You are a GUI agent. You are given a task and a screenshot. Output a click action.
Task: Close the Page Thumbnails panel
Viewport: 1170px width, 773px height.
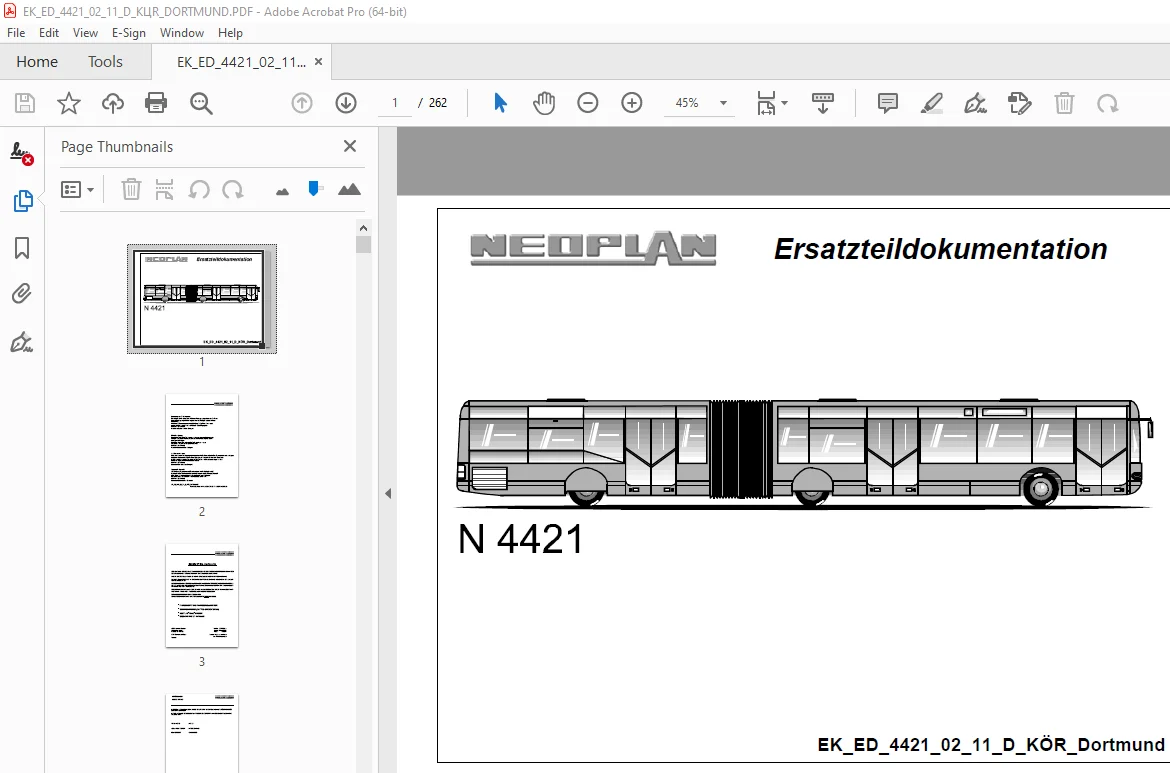pos(350,146)
